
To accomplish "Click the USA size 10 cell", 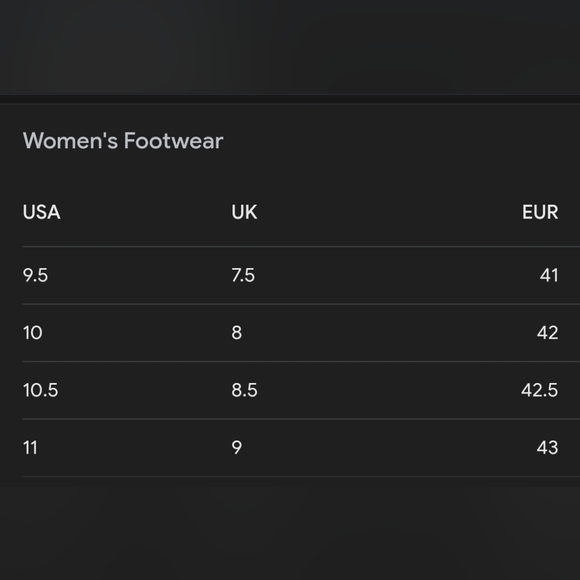I will tap(33, 333).
